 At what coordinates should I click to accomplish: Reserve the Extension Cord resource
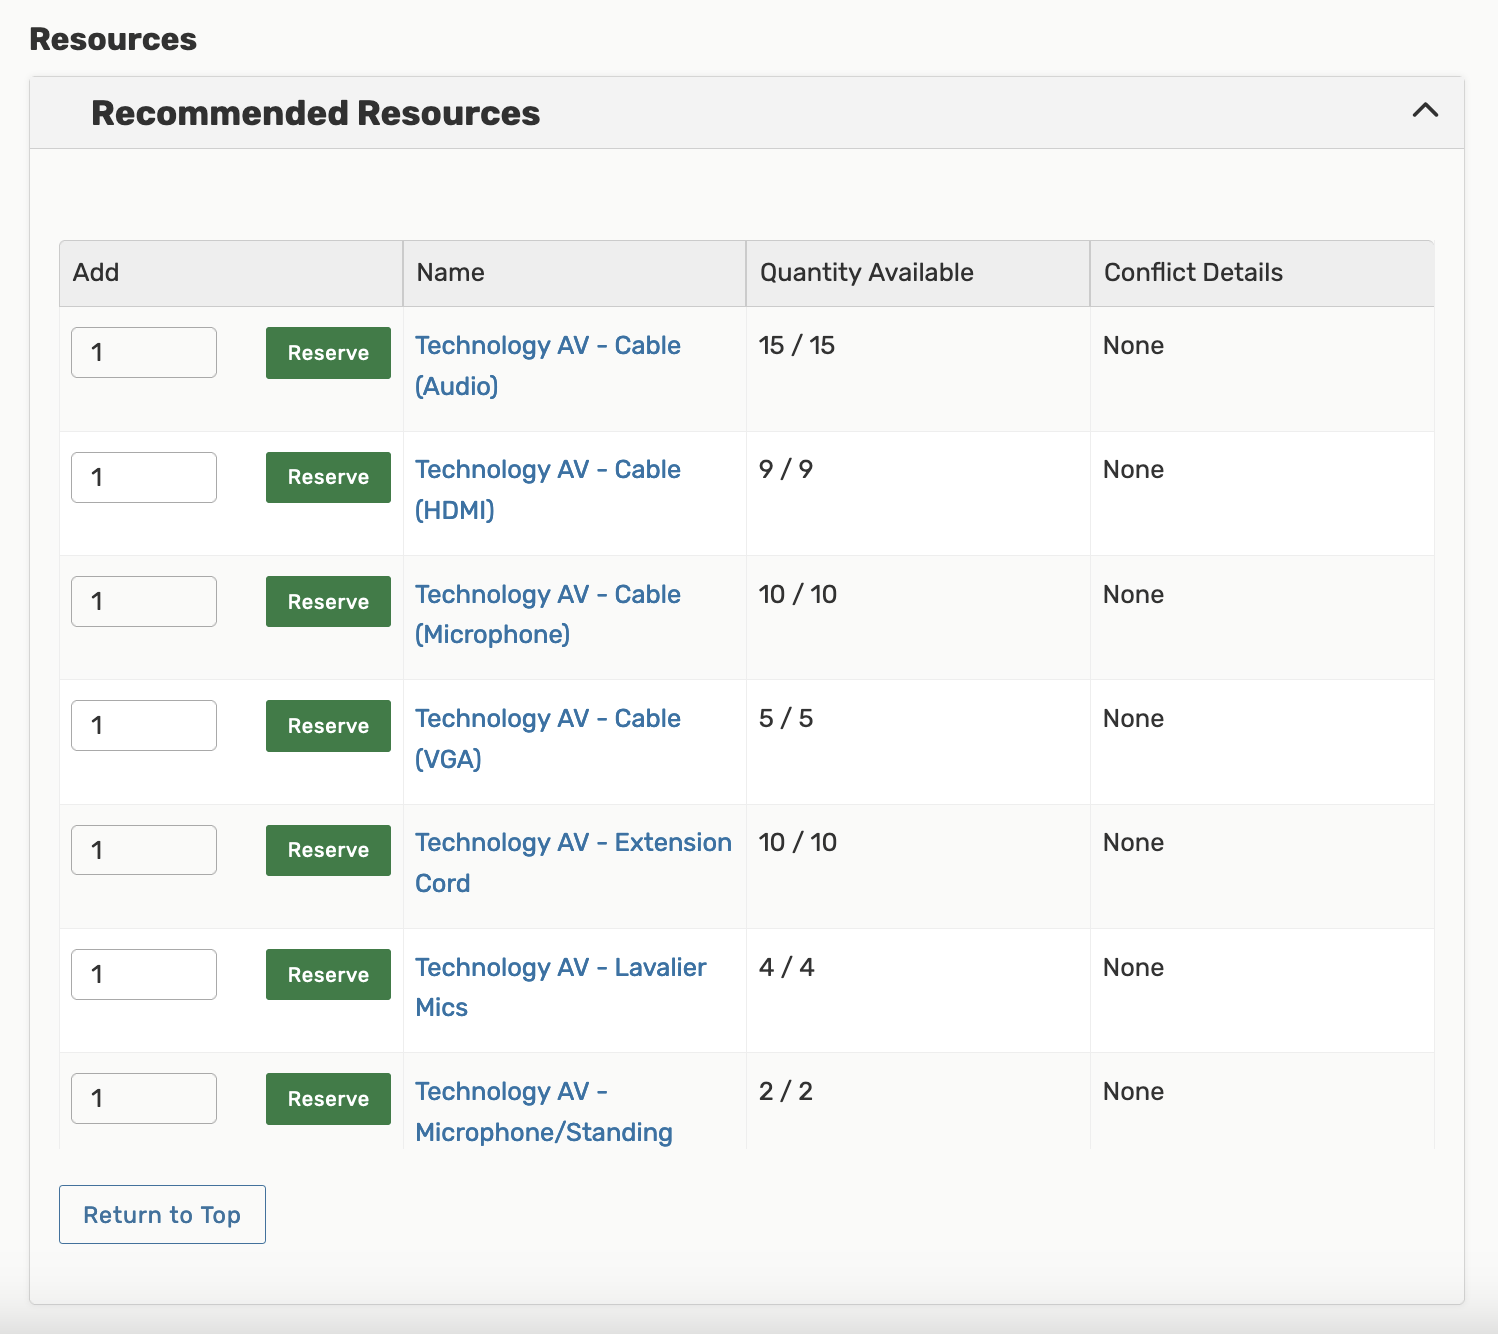[x=328, y=850]
